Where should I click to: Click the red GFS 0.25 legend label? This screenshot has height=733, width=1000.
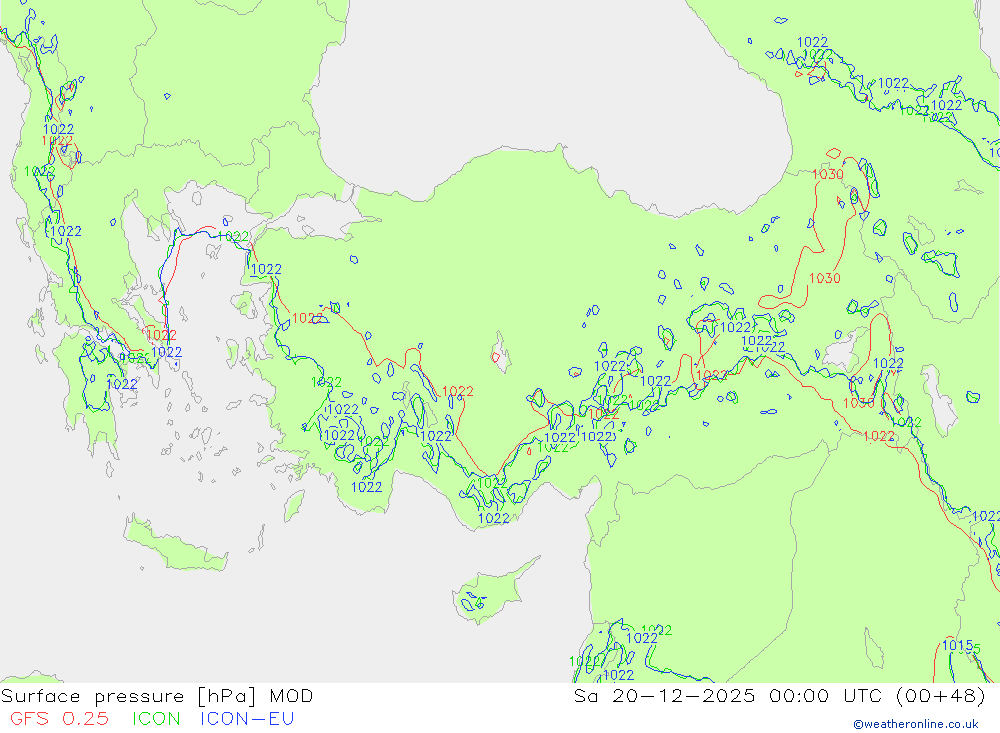(59, 719)
